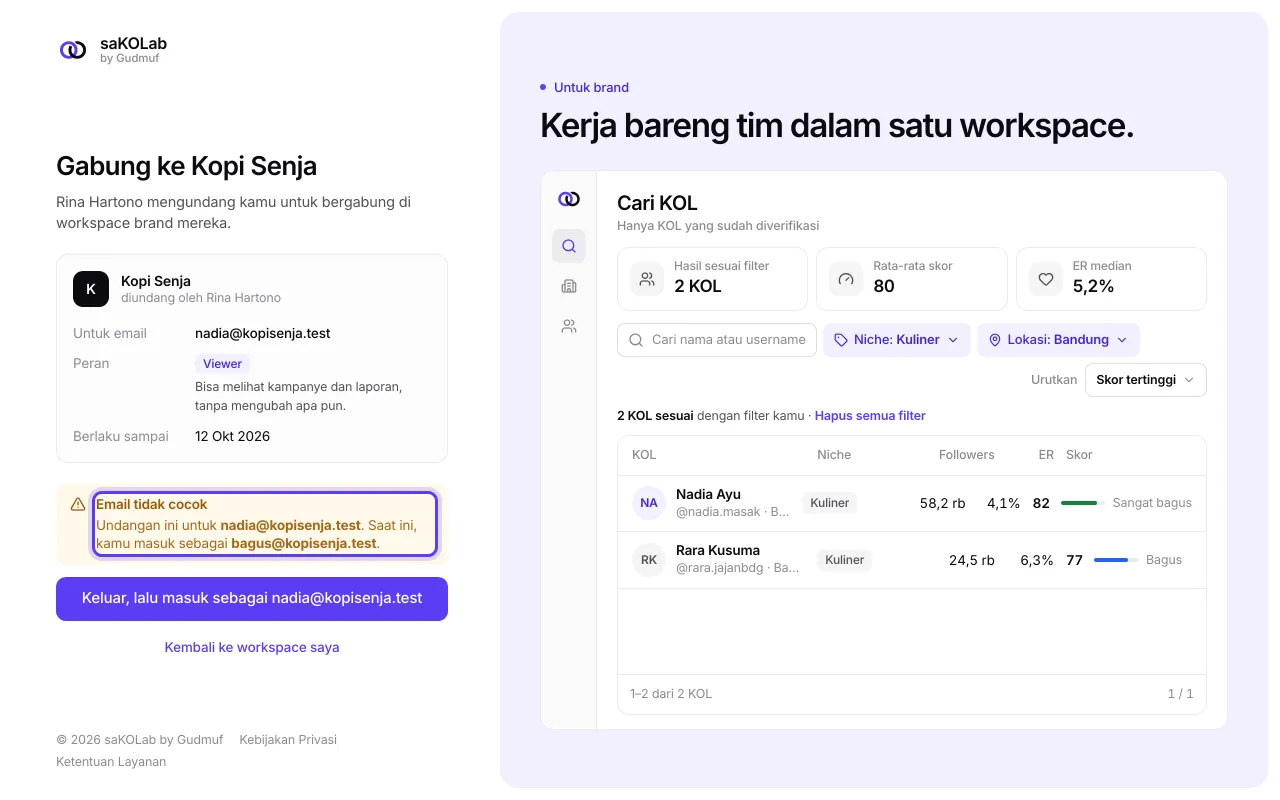
Task: Click Hapus semua filter link
Action: point(870,415)
